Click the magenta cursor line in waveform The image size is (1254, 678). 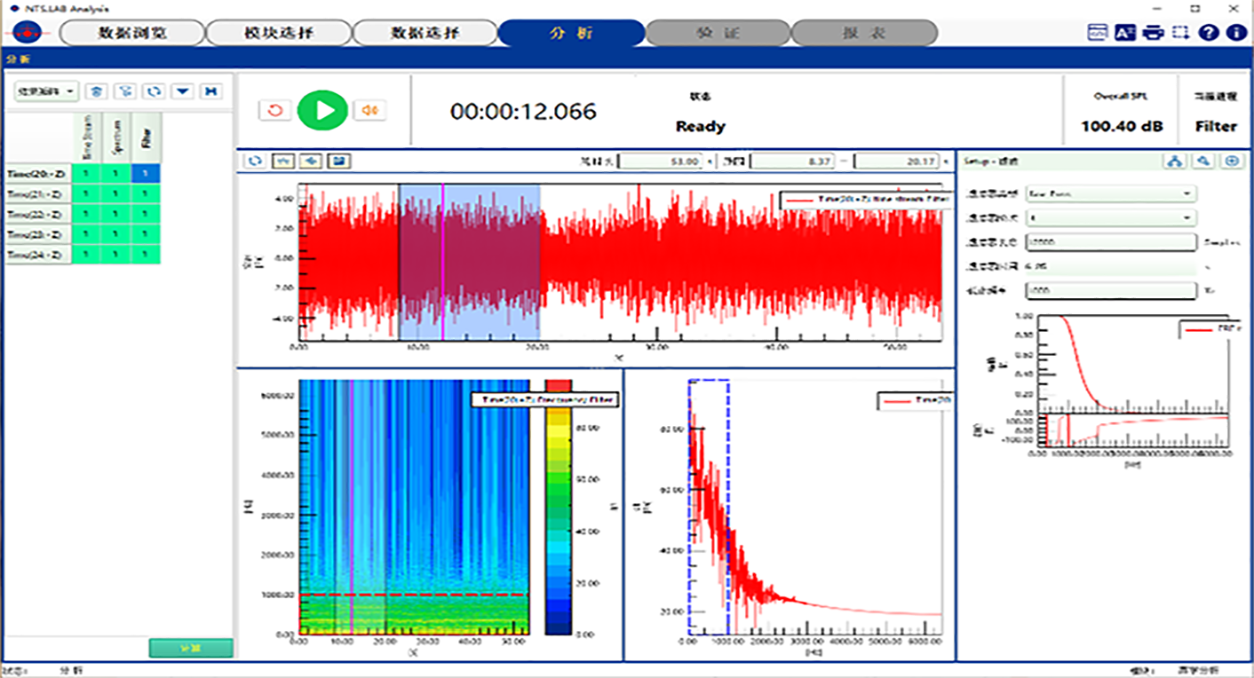point(443,260)
